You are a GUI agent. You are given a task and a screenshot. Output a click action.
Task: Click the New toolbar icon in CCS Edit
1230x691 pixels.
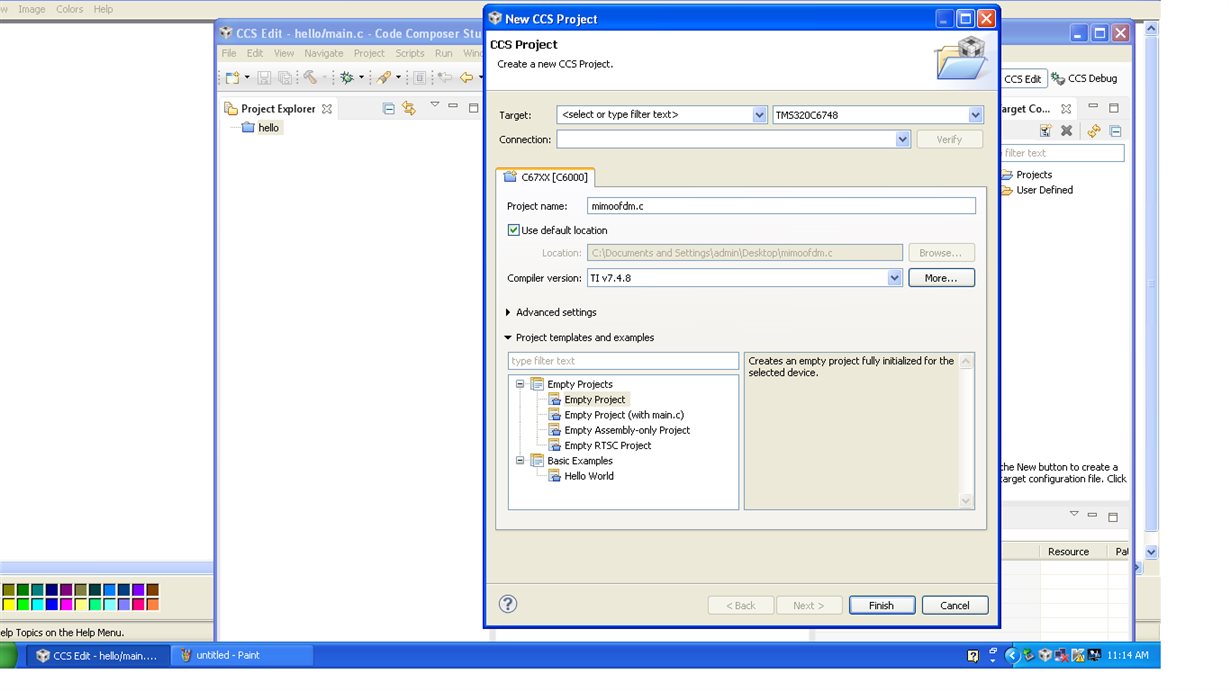(x=231, y=78)
